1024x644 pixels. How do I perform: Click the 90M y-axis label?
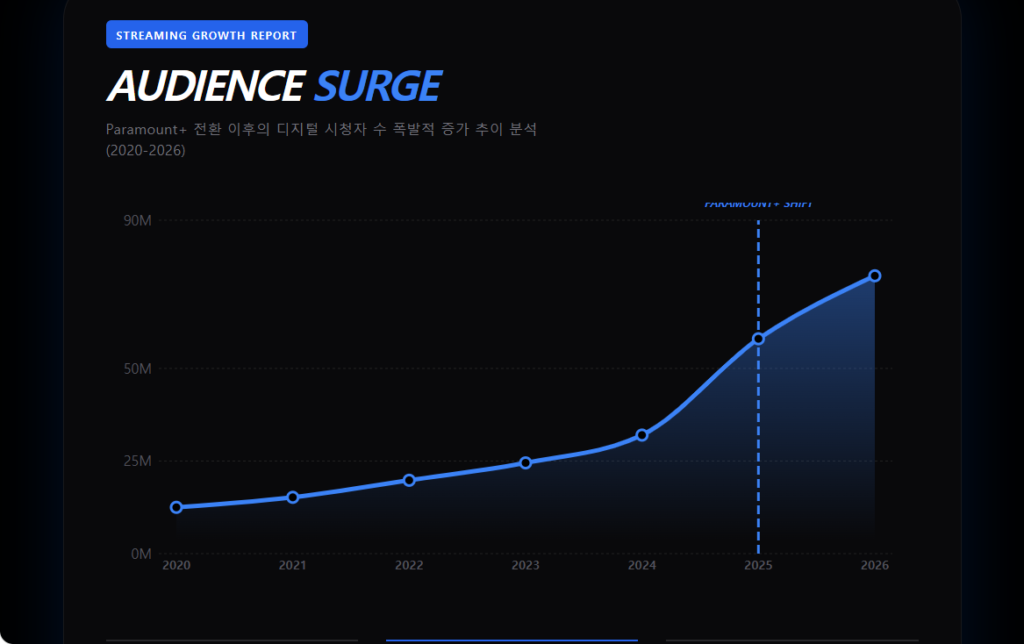137,220
